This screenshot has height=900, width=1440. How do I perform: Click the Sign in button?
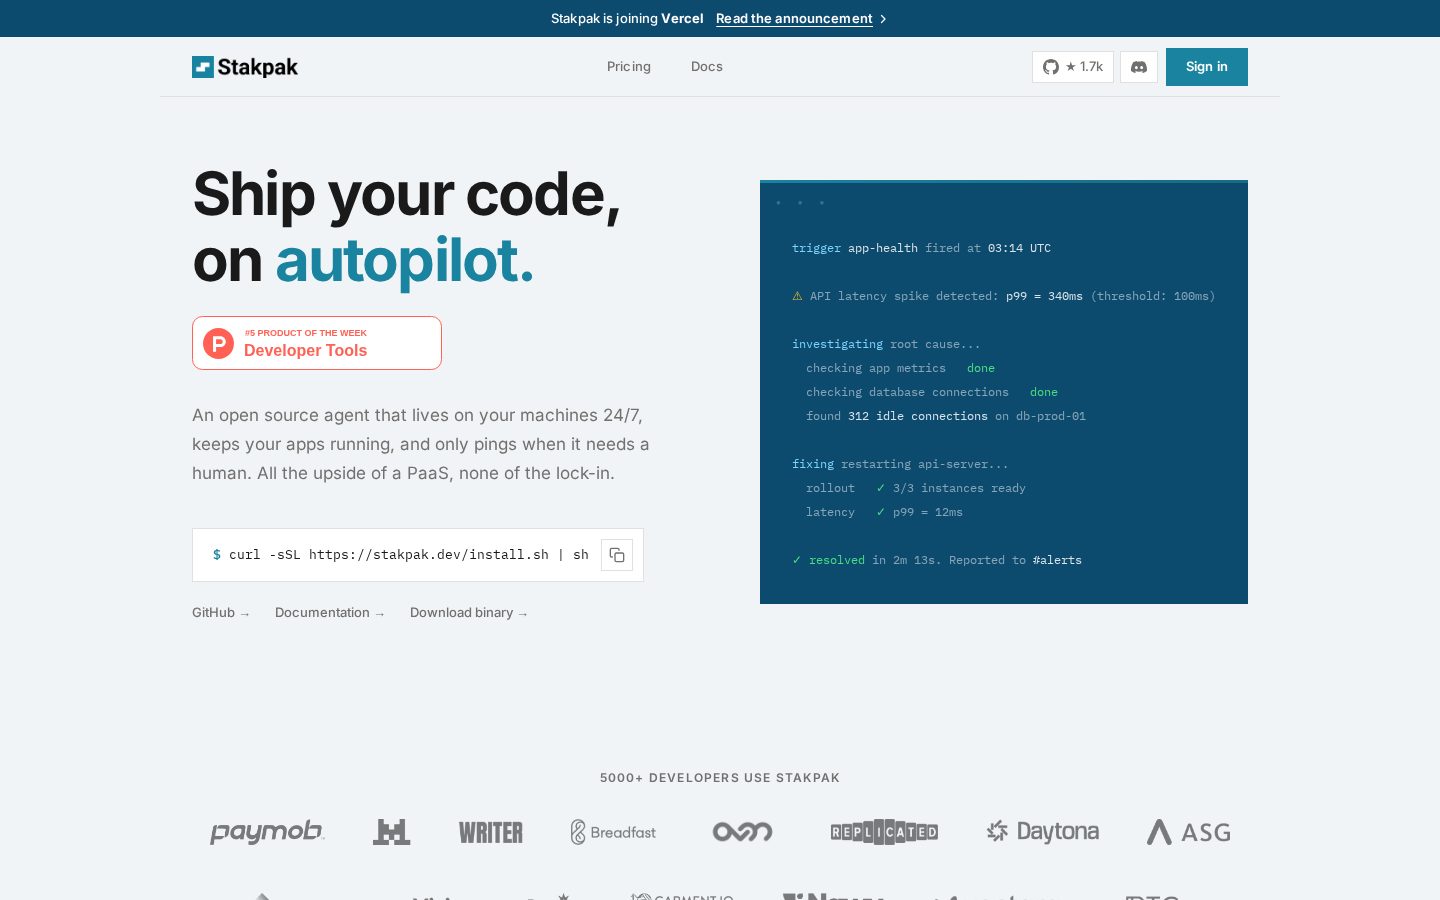1207,67
